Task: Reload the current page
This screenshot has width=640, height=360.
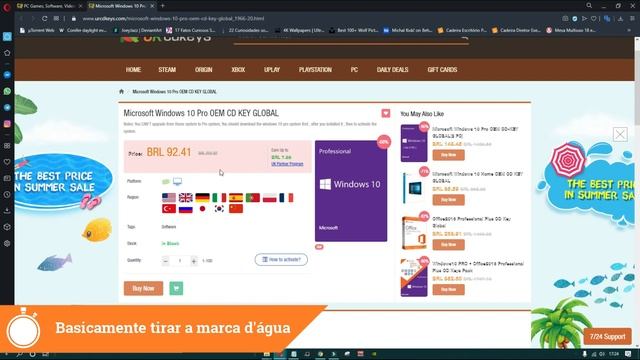Action: click(x=44, y=18)
